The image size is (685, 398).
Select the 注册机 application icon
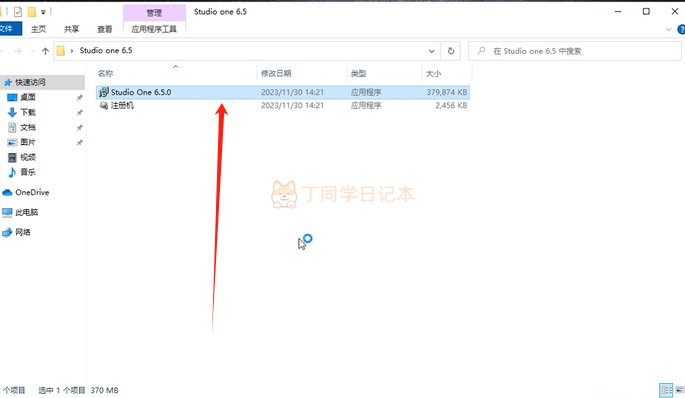pos(104,105)
